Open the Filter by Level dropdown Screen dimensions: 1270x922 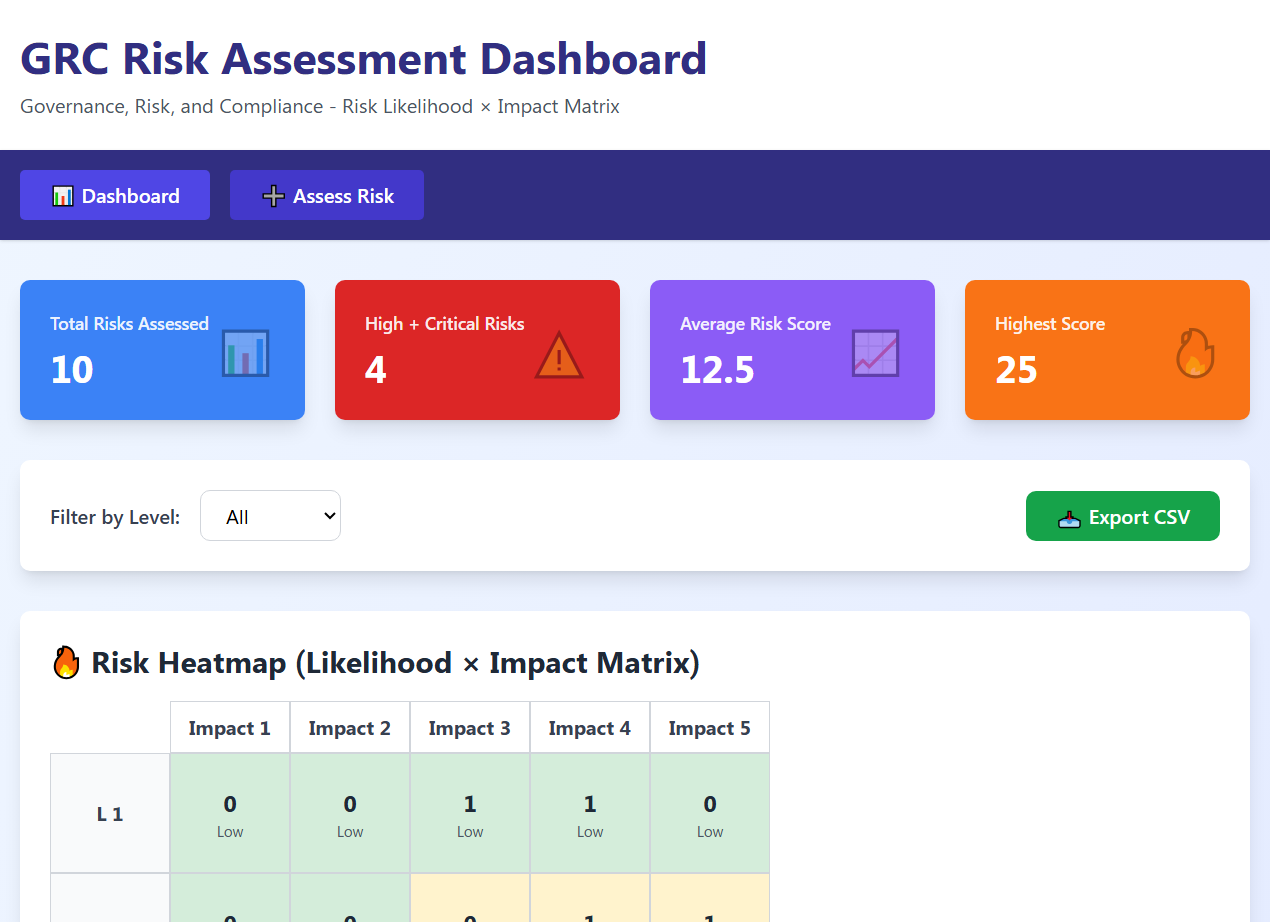[270, 516]
